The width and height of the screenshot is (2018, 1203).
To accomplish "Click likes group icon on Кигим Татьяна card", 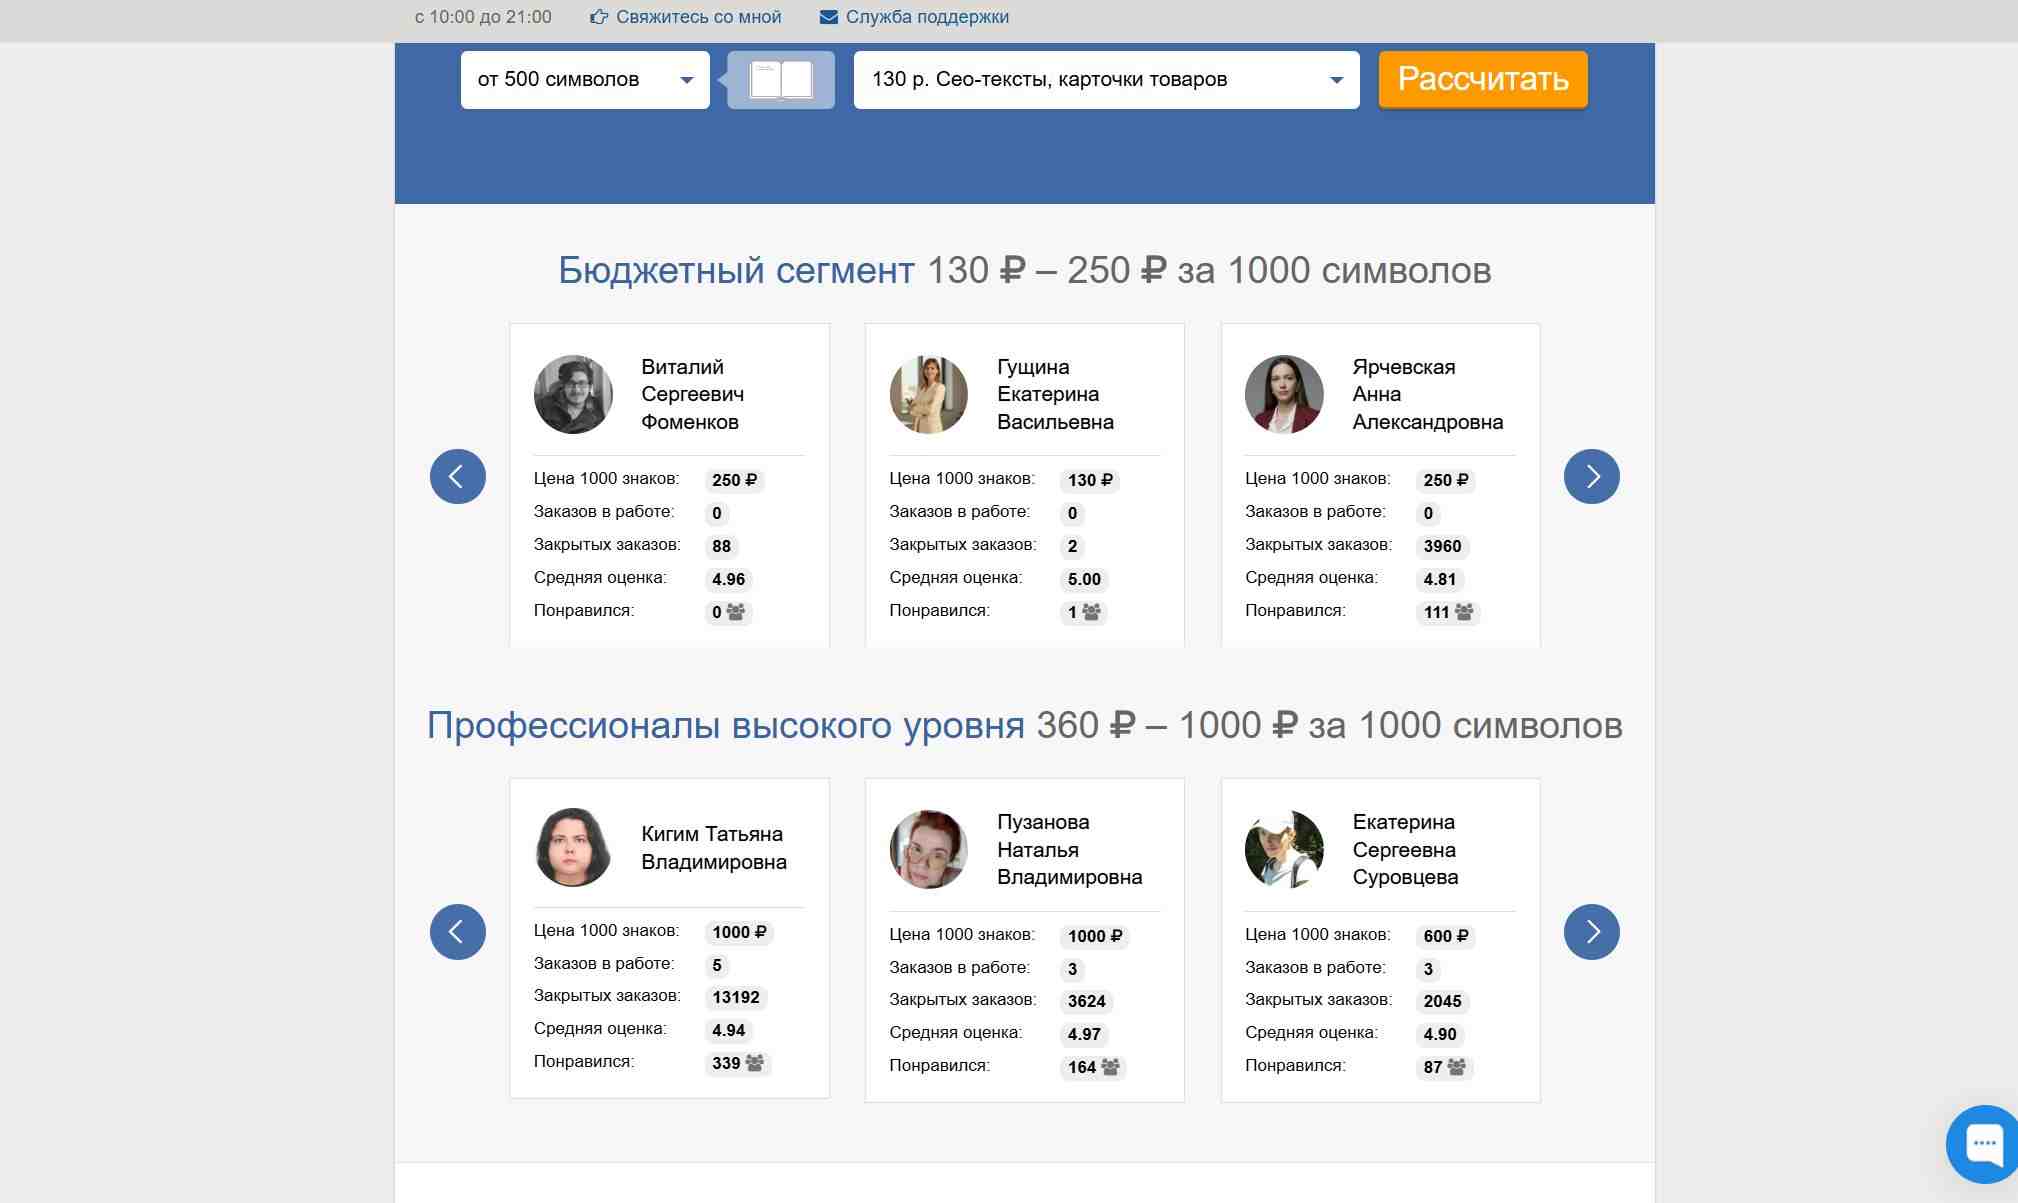I will [755, 1063].
